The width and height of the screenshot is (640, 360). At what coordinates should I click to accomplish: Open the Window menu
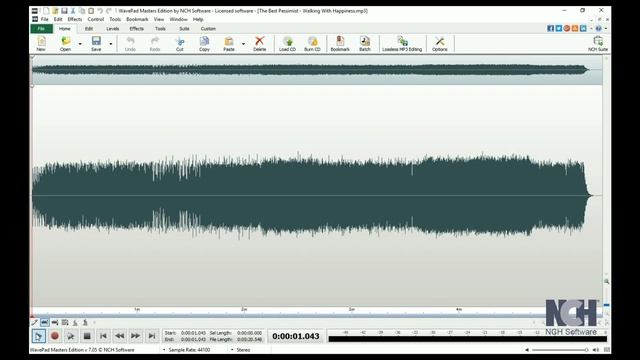point(178,19)
